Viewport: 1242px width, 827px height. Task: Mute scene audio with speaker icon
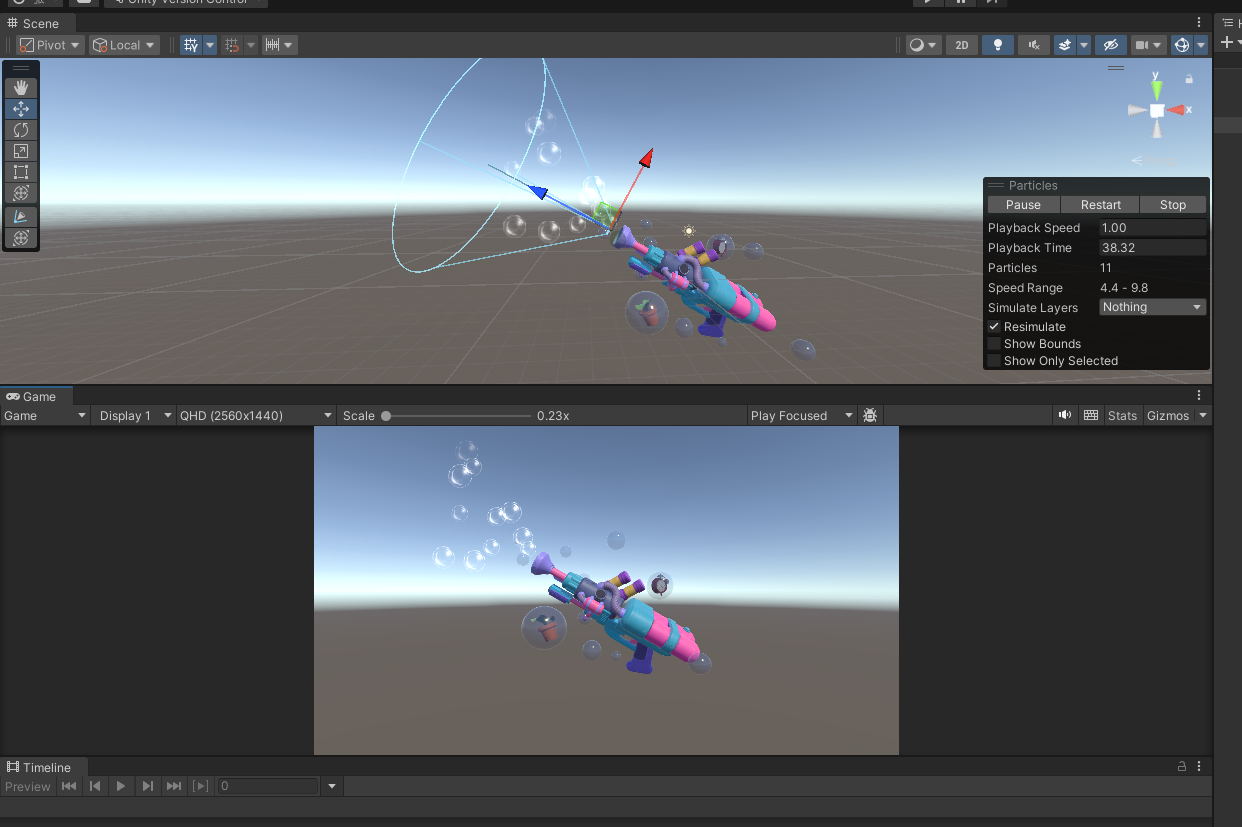1033,45
